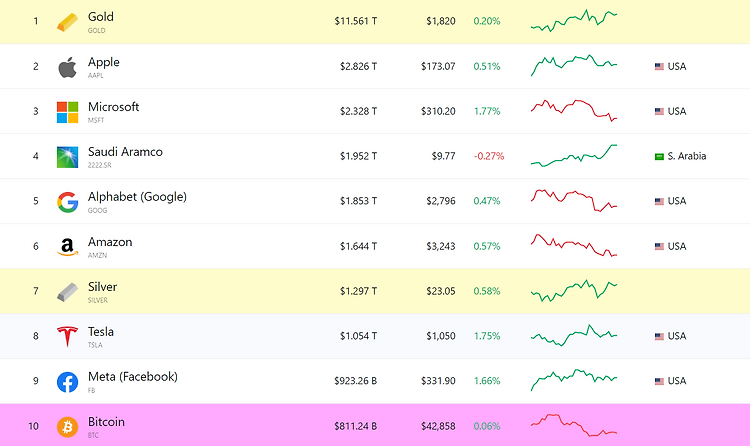This screenshot has height=446, width=750.
Task: Click the USA flag in Meta row
Action: 659,381
